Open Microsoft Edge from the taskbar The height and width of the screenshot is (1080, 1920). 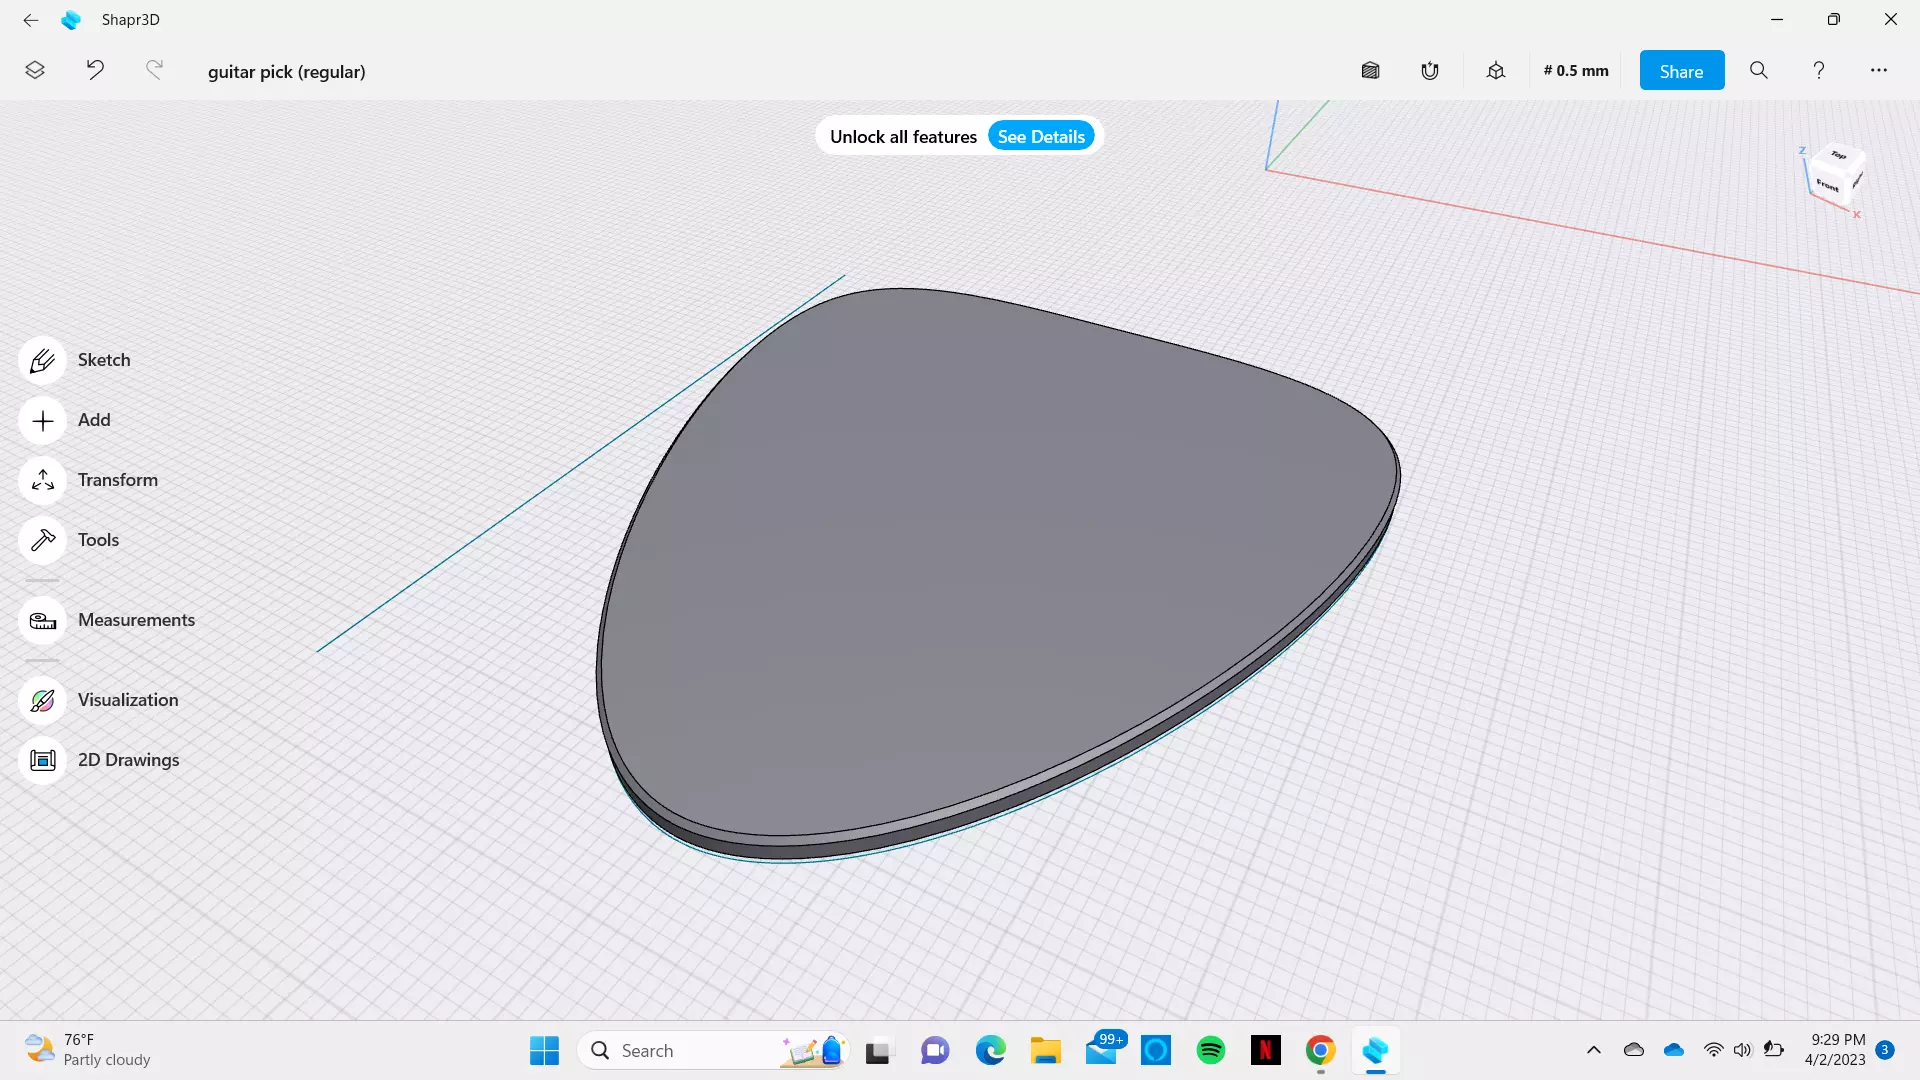point(991,1050)
